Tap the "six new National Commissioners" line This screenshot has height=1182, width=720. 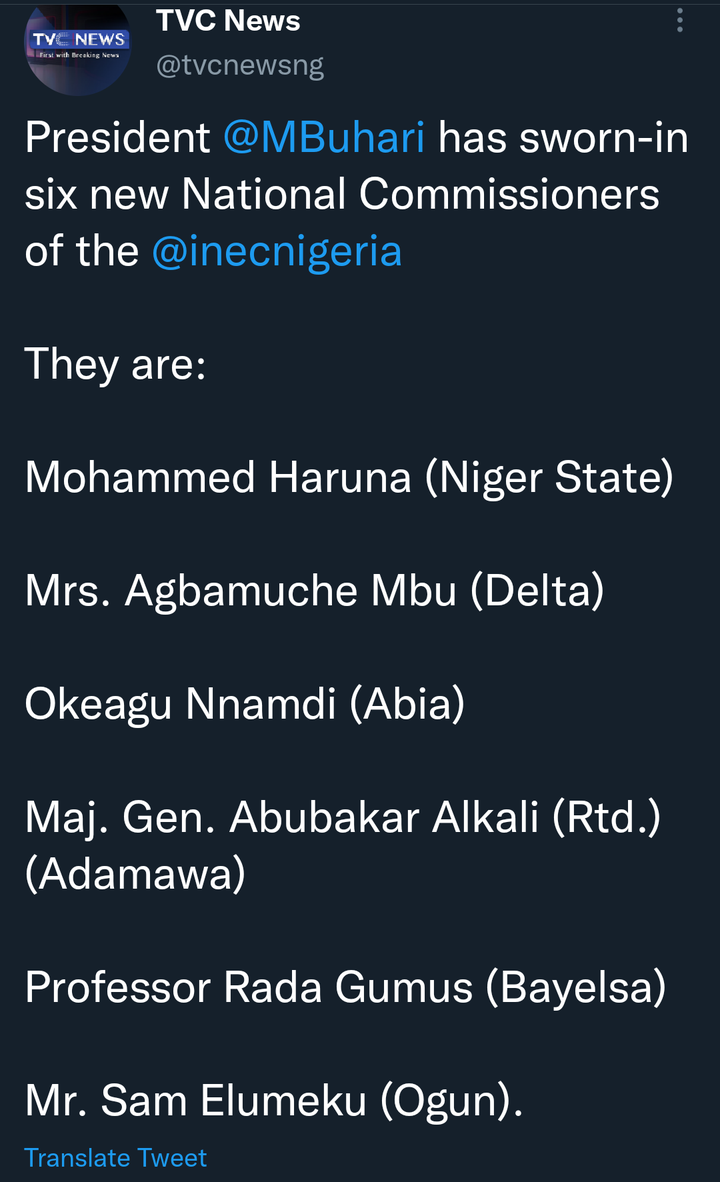click(x=342, y=194)
